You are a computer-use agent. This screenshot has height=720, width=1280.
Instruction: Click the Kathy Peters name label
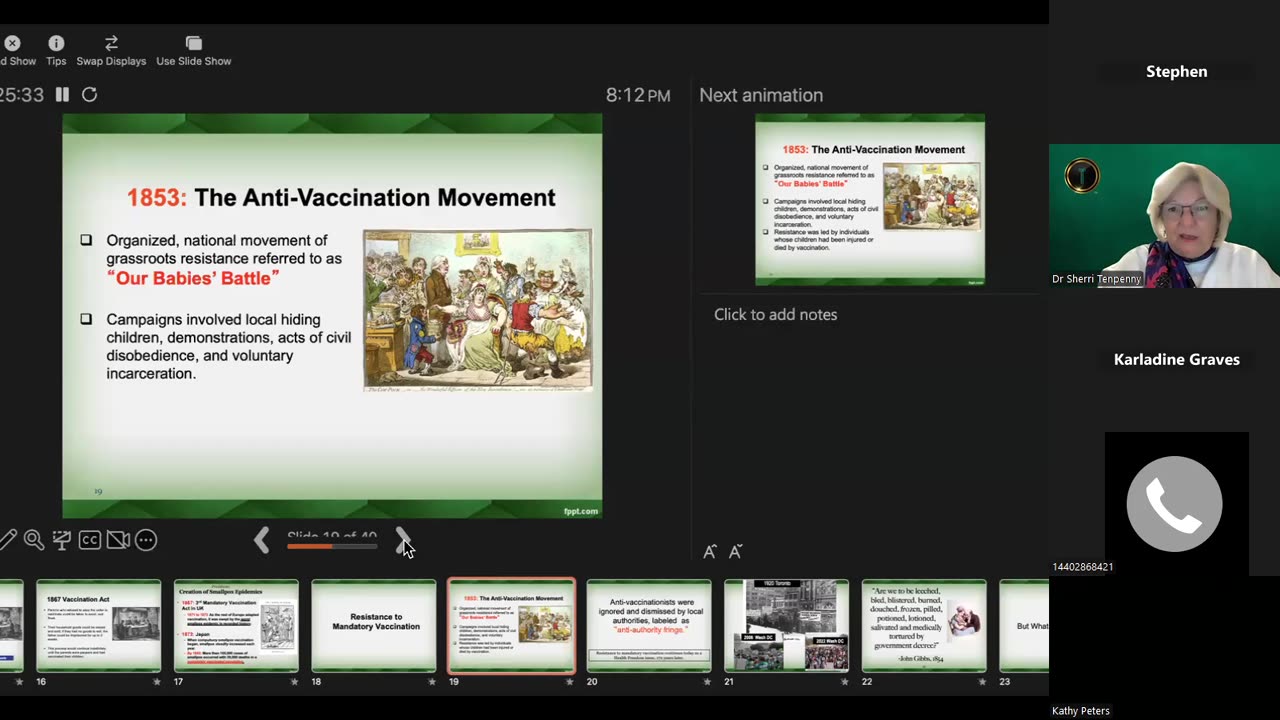click(1081, 711)
